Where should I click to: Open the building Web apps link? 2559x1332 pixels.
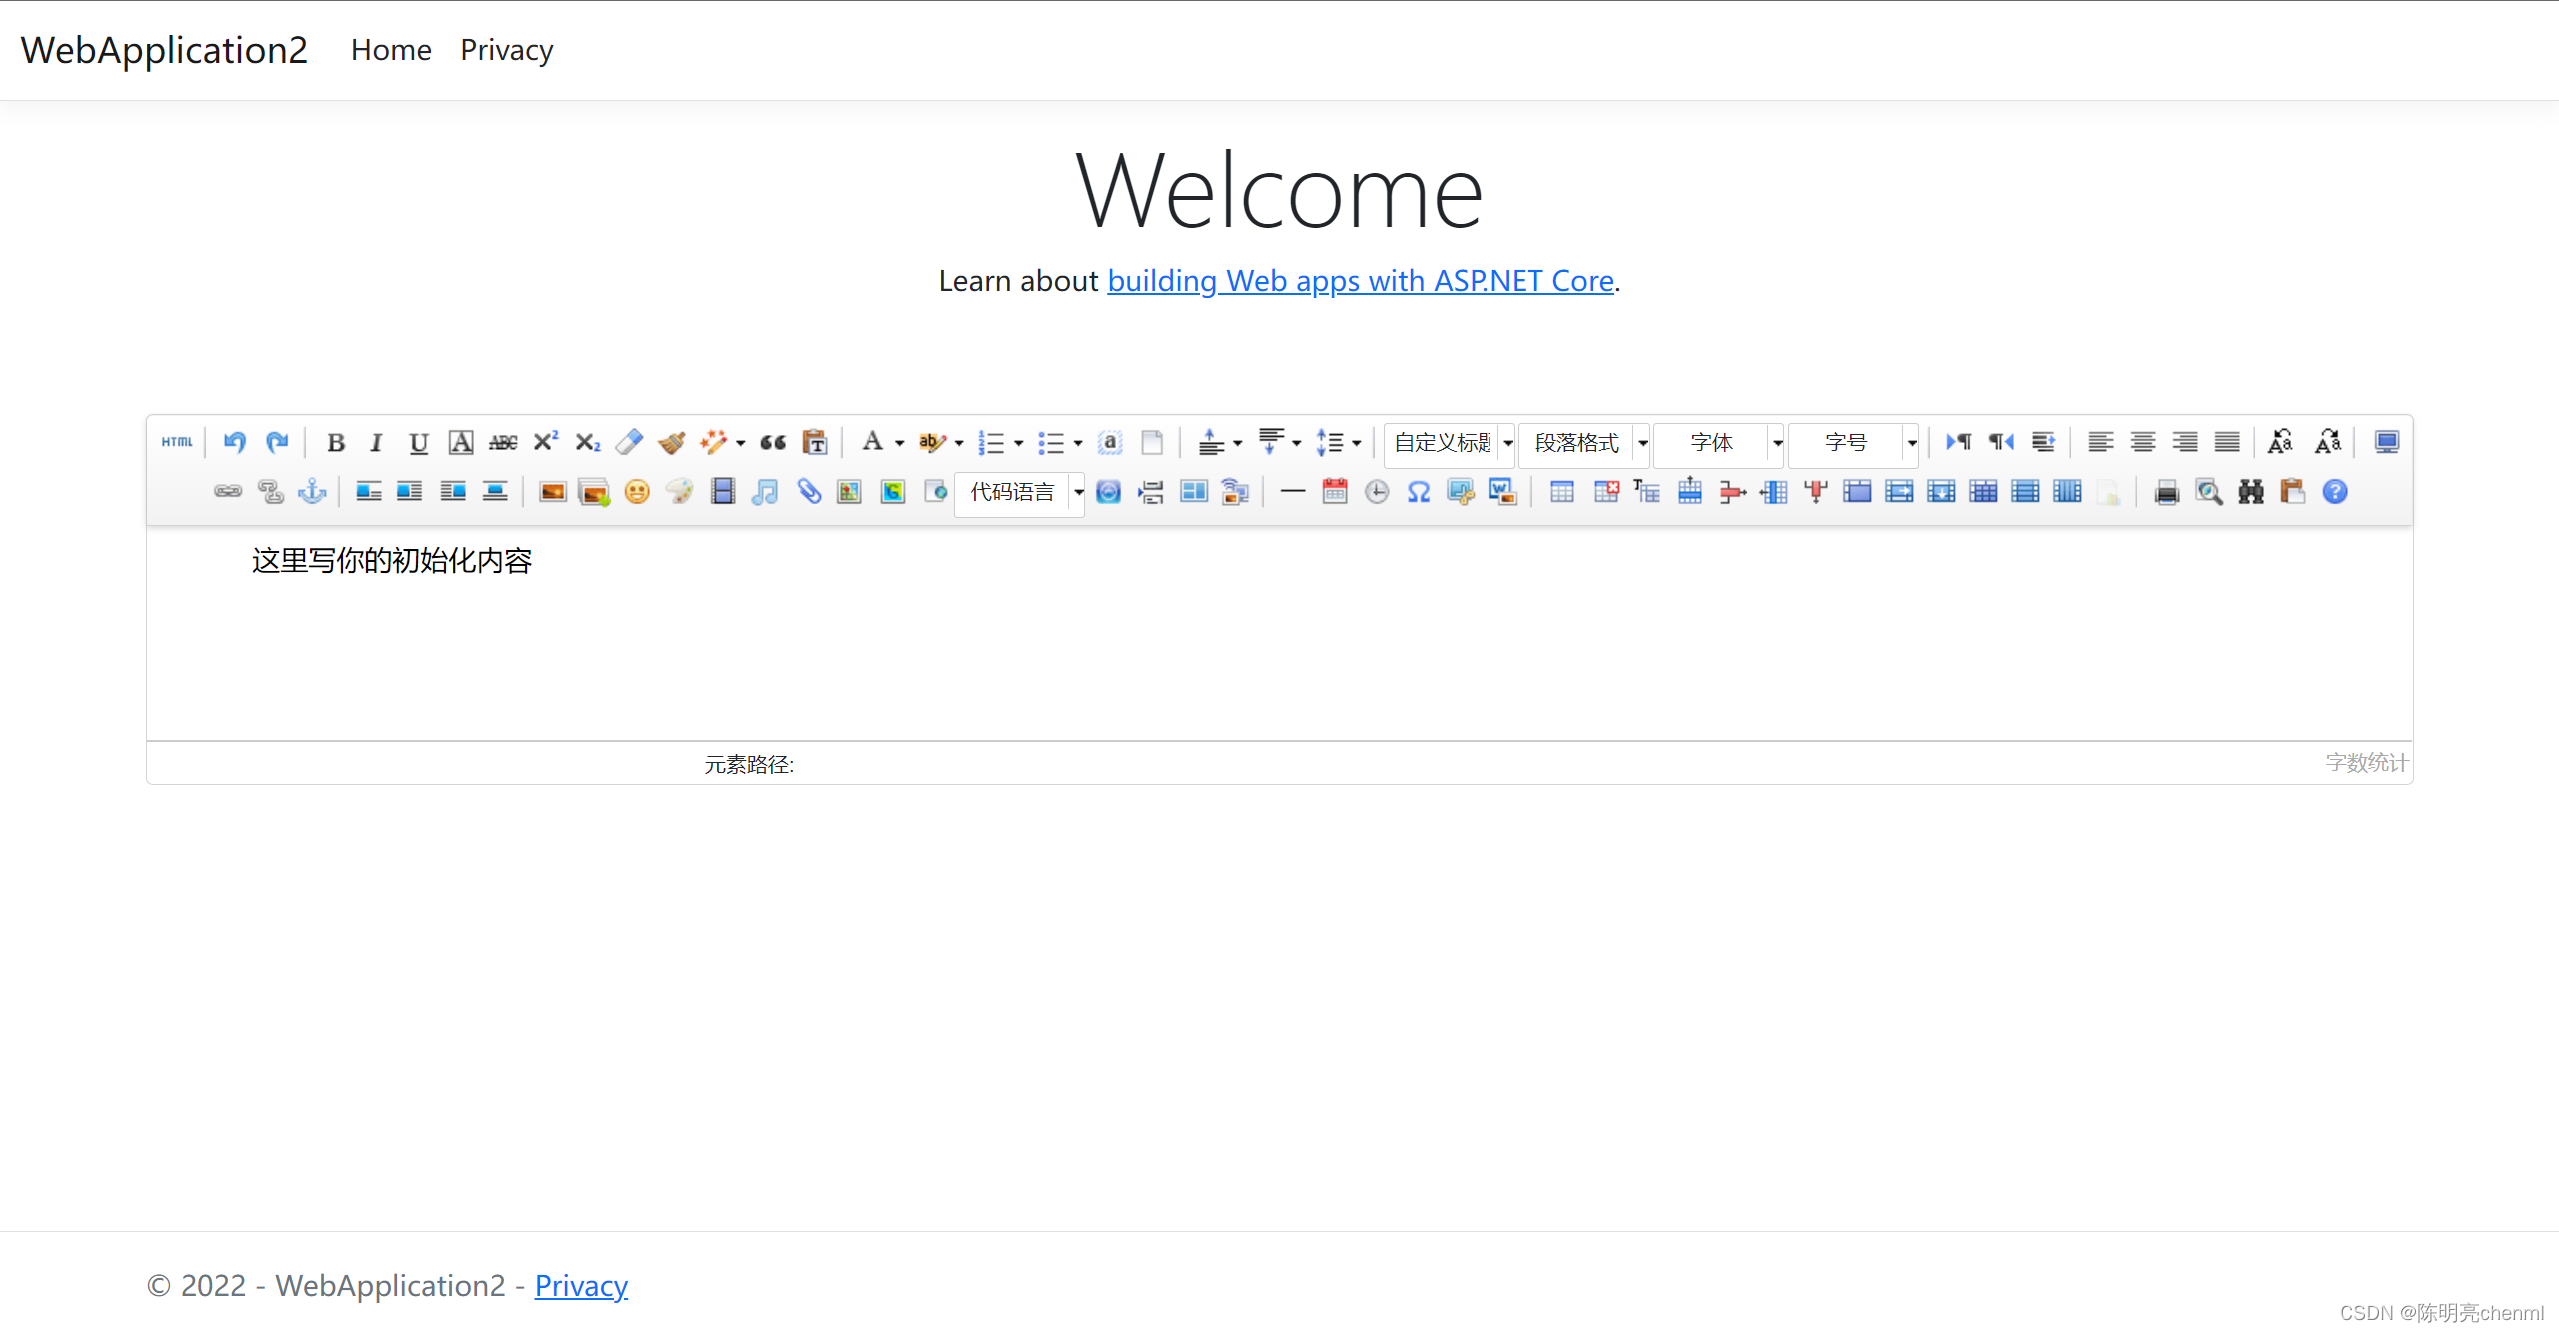point(1360,281)
